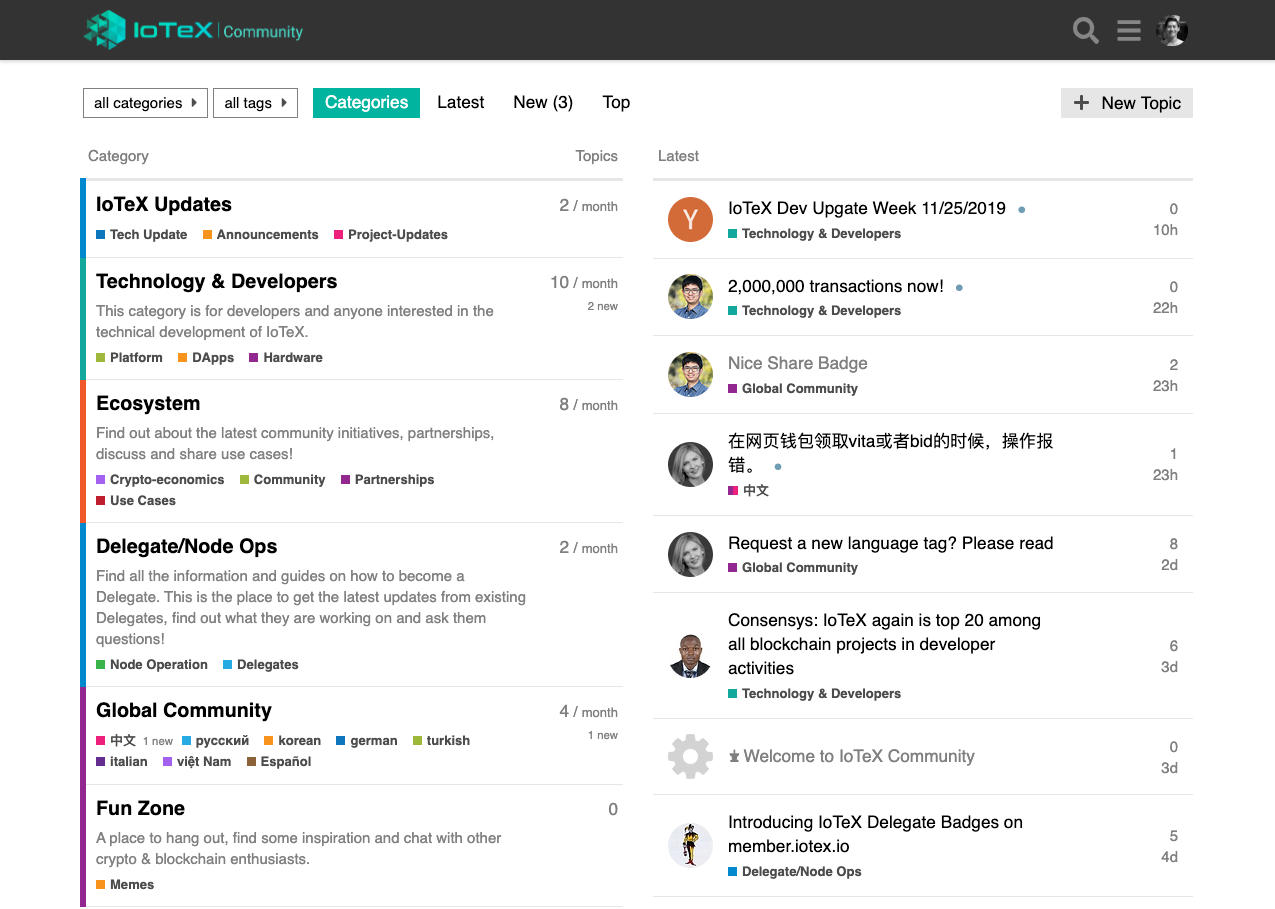Image resolution: width=1275 pixels, height=909 pixels.
Task: Click reply count 8 on language tag topic
Action: 1173,544
